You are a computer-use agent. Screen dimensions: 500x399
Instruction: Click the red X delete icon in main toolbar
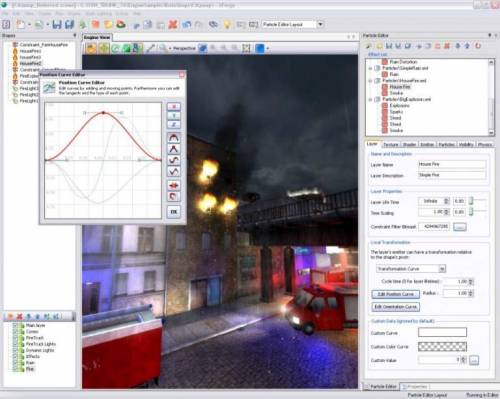coord(173,24)
